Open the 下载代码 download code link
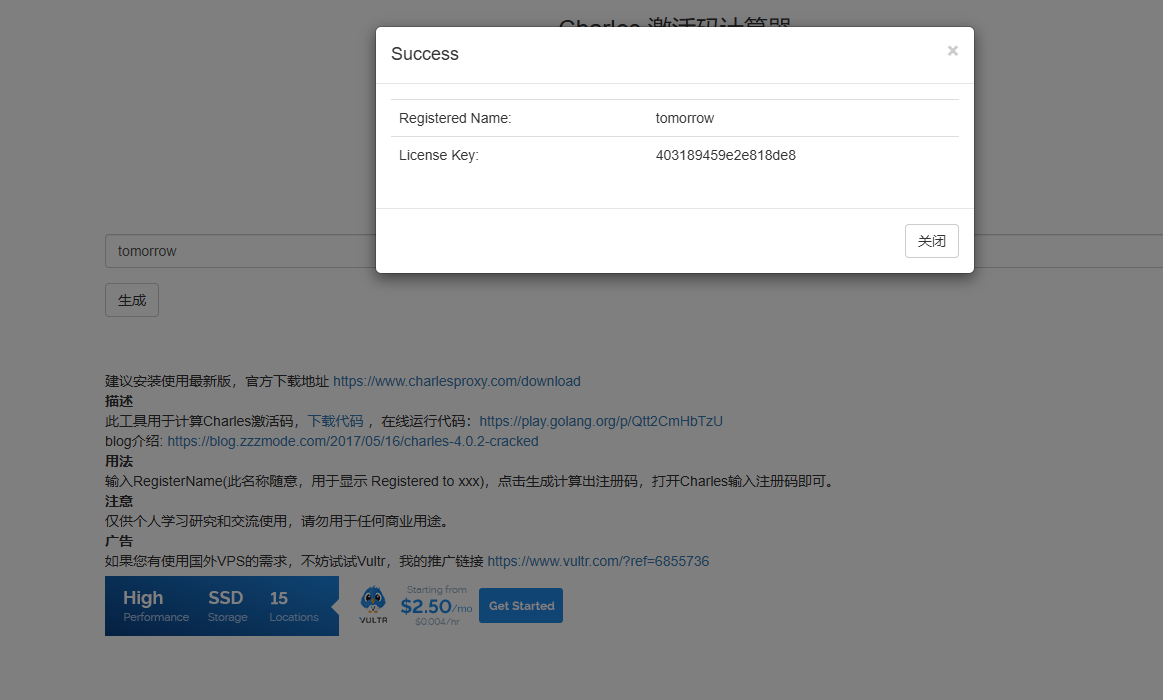This screenshot has width=1163, height=700. point(335,421)
